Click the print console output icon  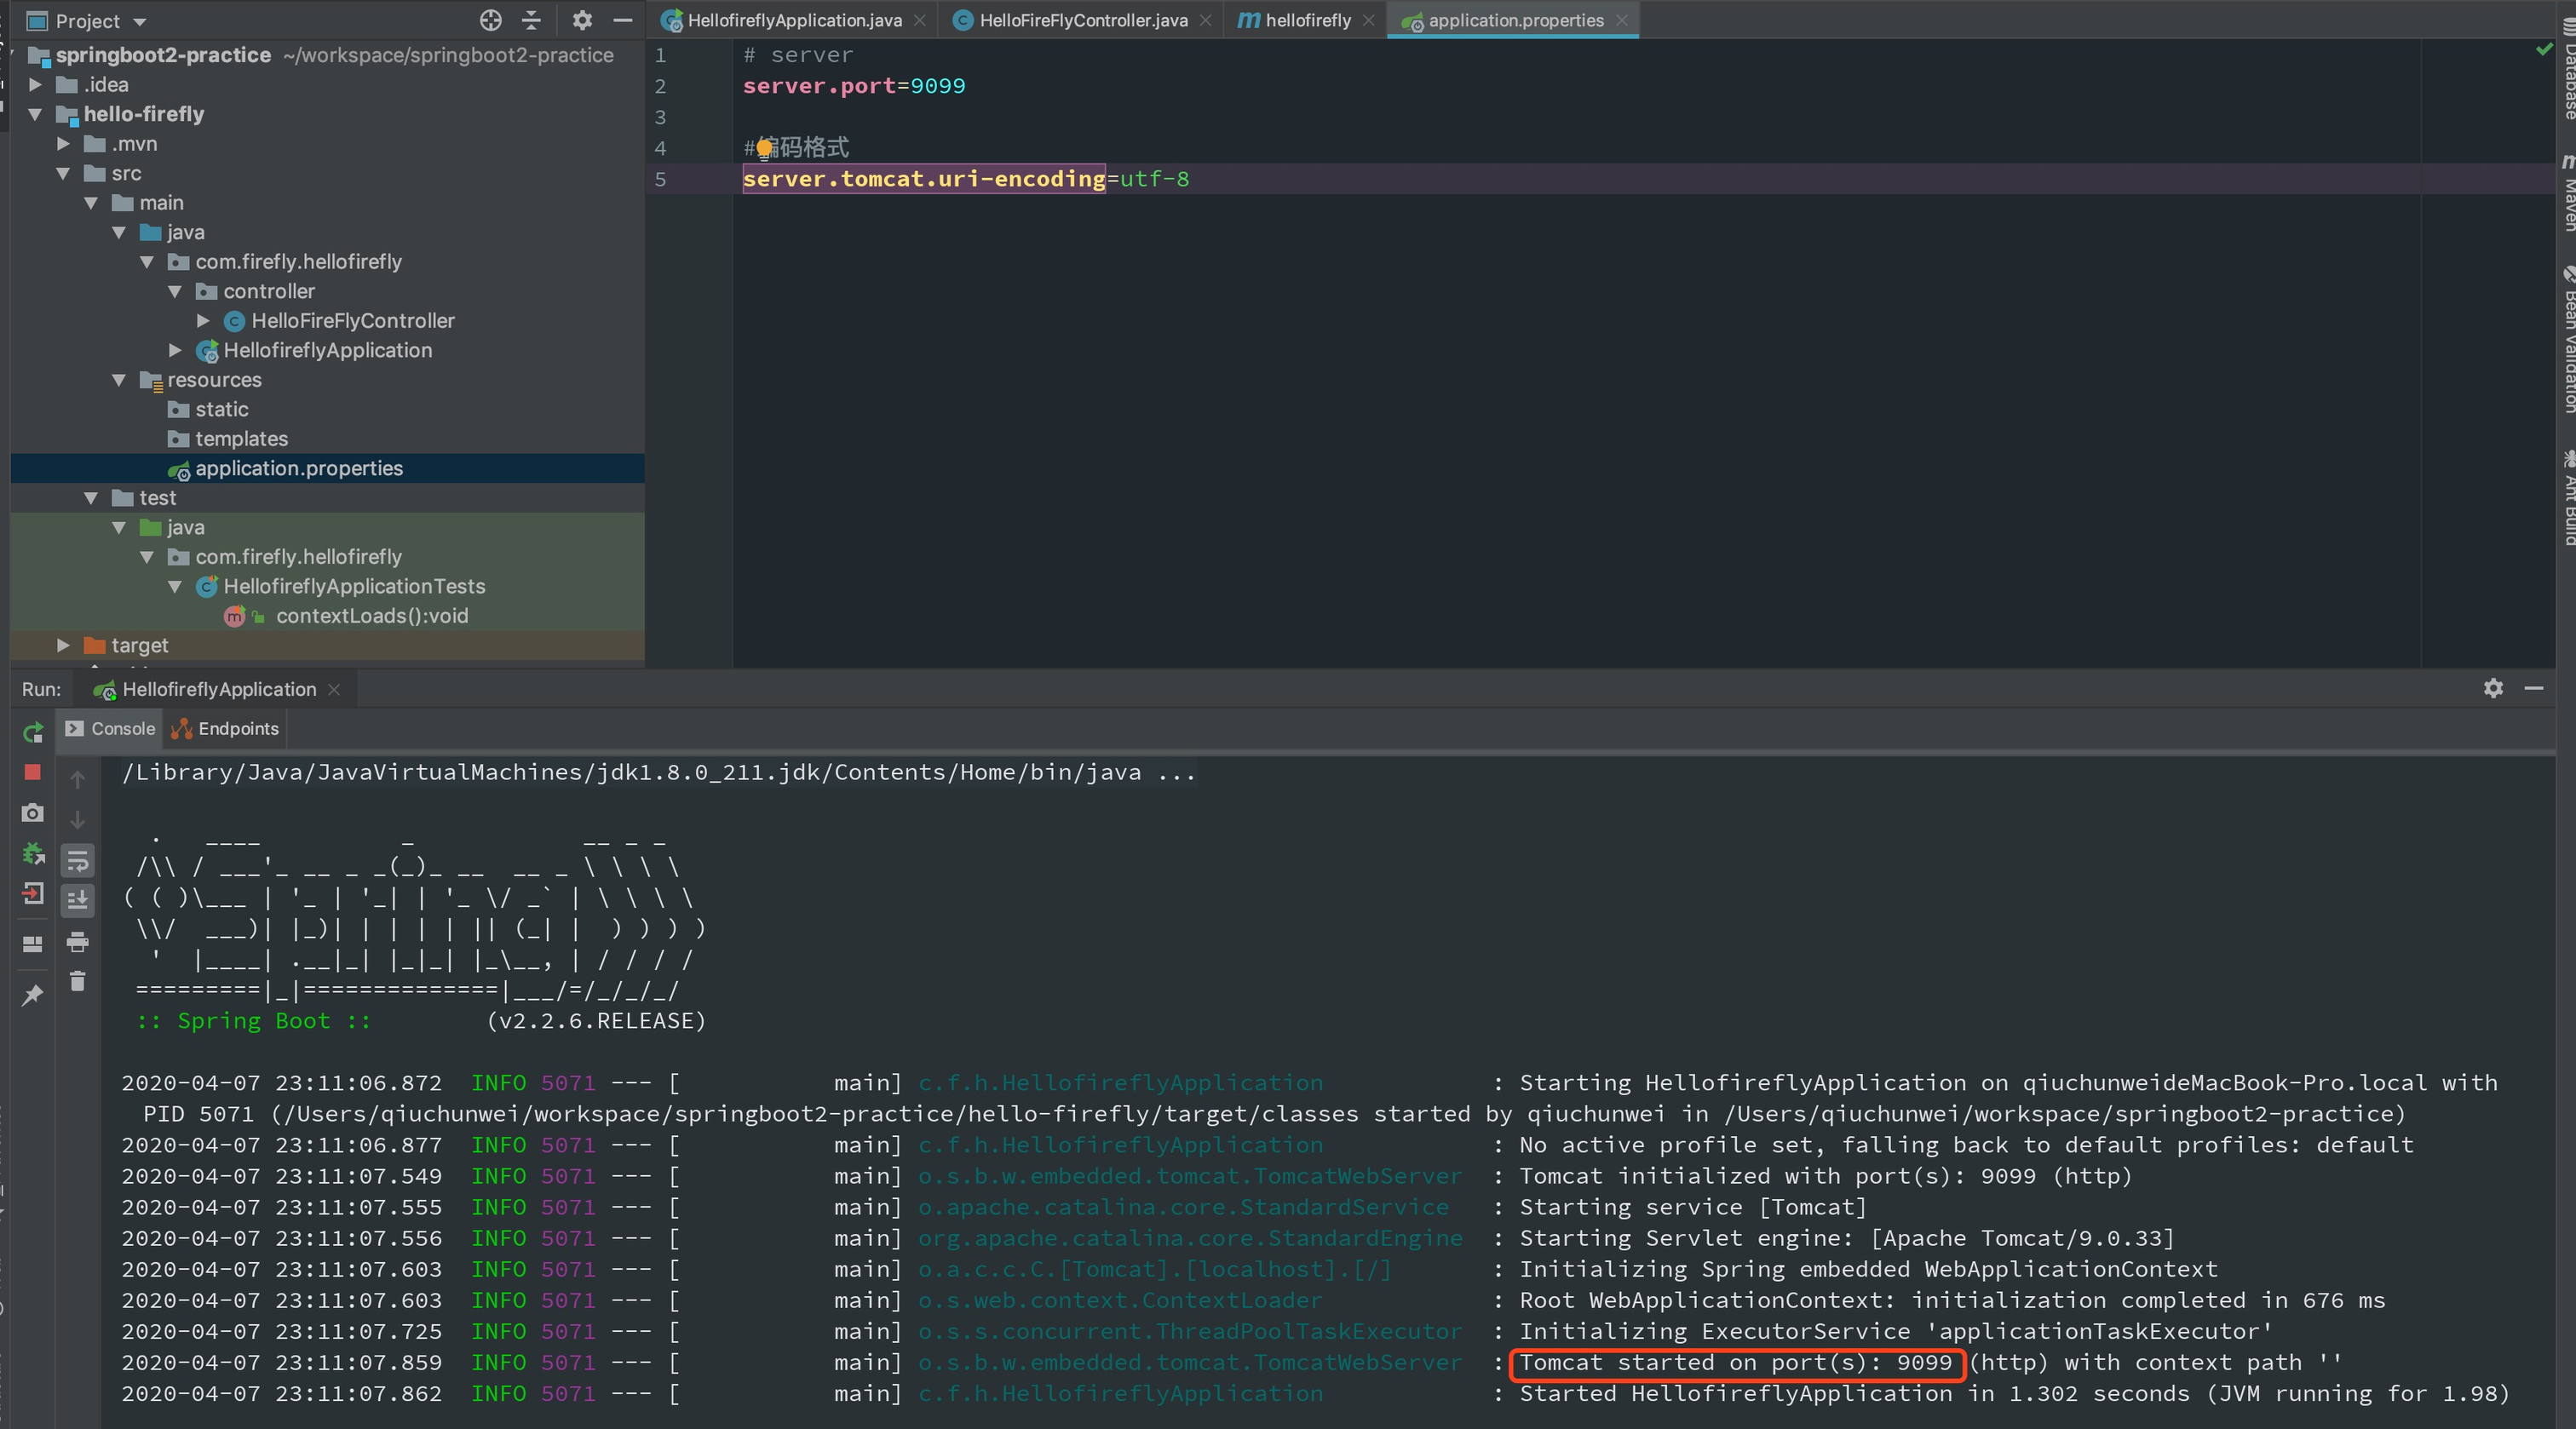tap(77, 941)
